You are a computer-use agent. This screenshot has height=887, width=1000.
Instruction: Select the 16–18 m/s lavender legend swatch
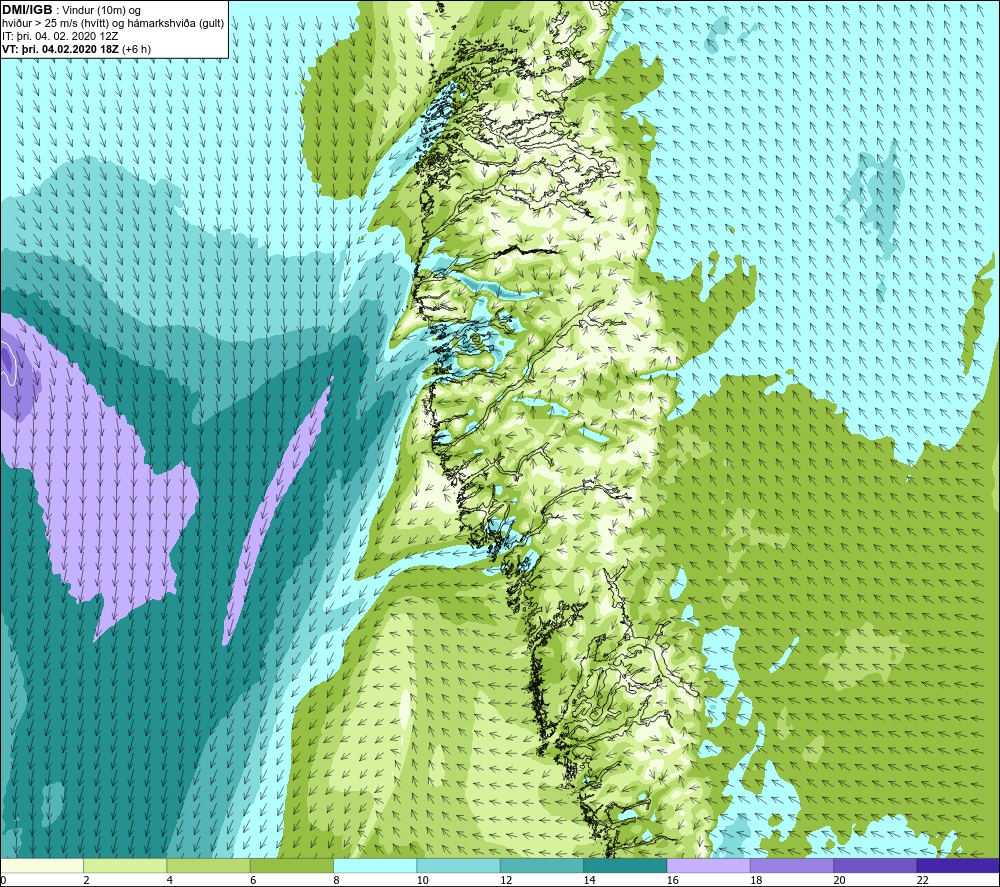(709, 865)
